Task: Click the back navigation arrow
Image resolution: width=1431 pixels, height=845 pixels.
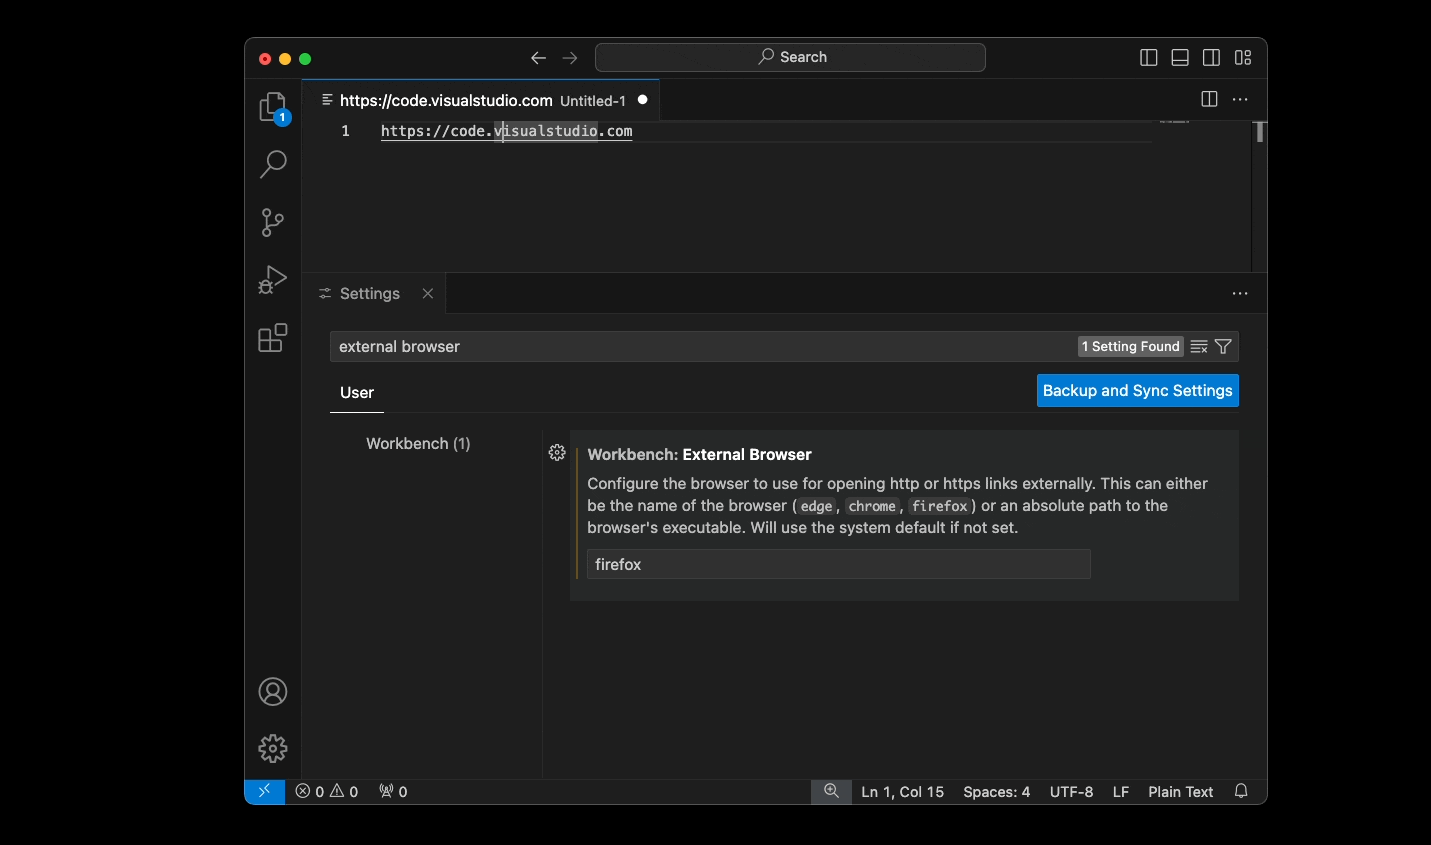Action: pyautogui.click(x=538, y=57)
